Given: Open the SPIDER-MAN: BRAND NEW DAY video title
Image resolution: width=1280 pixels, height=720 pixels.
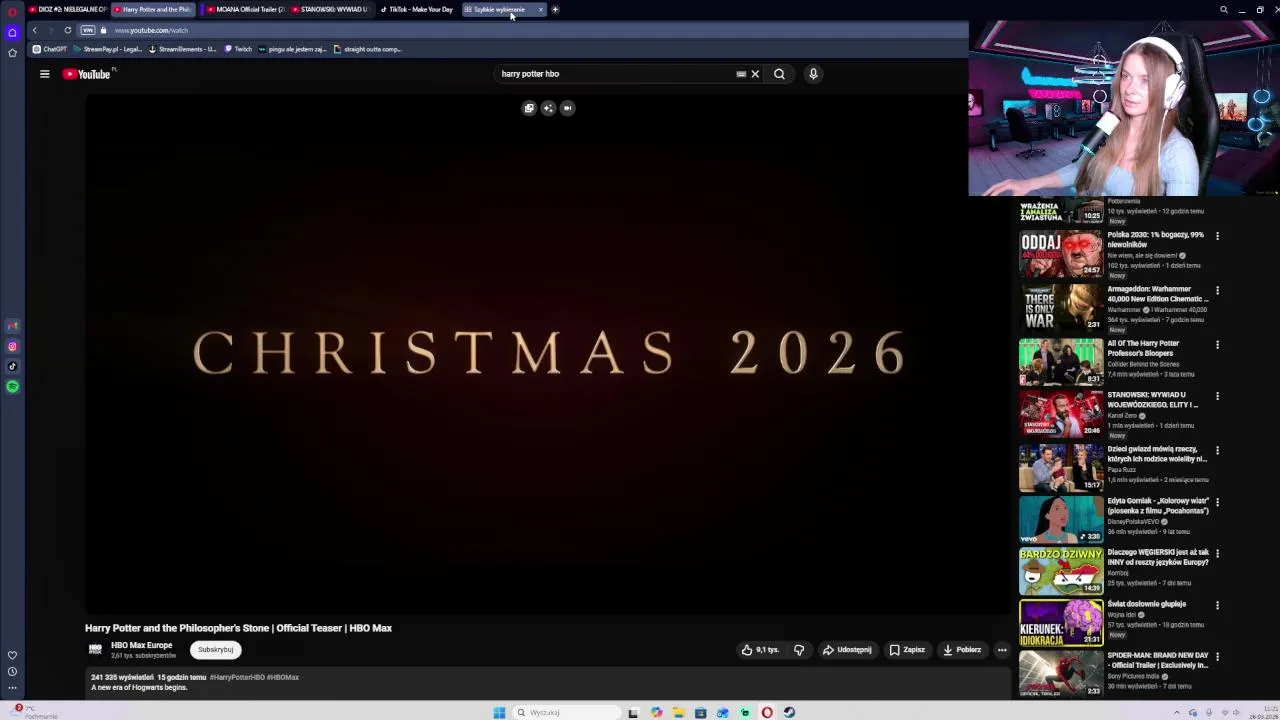Looking at the screenshot, I should [x=1157, y=661].
